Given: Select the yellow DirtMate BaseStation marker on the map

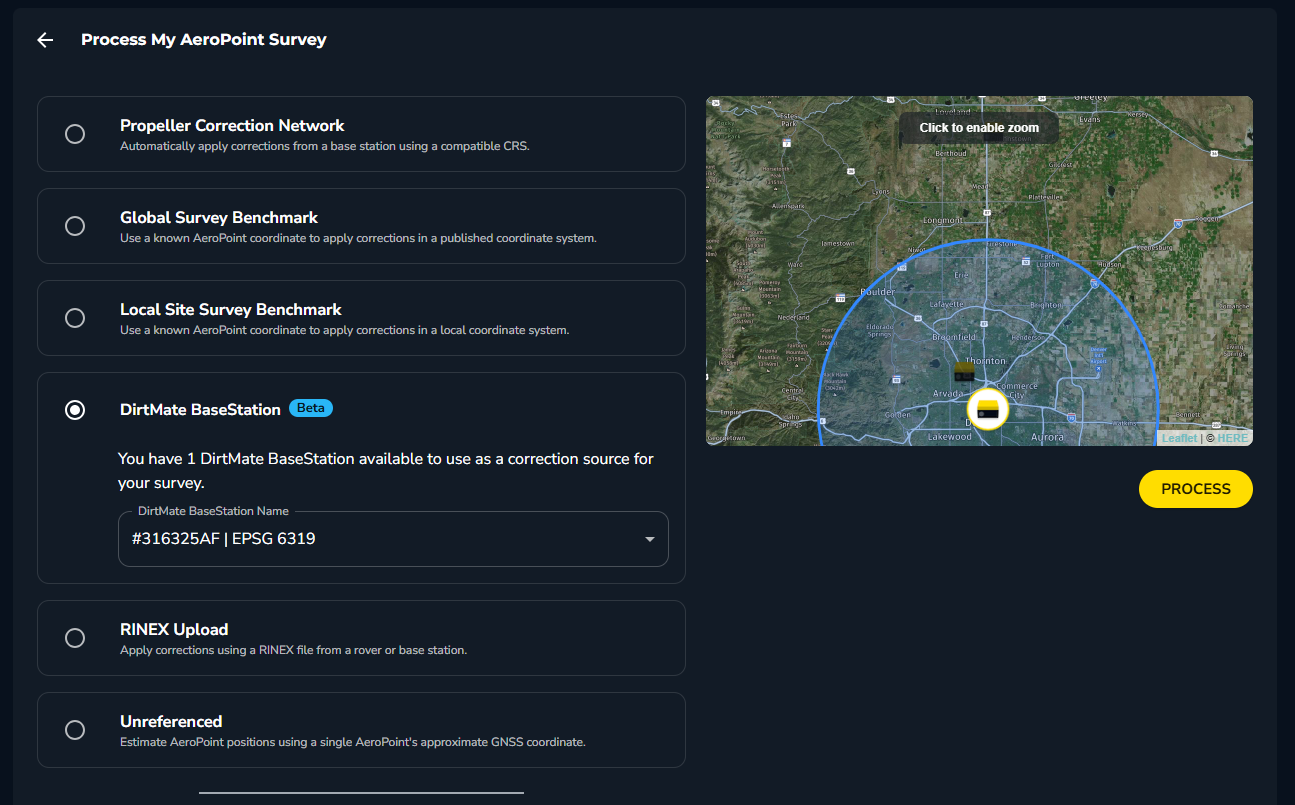Looking at the screenshot, I should pos(987,410).
